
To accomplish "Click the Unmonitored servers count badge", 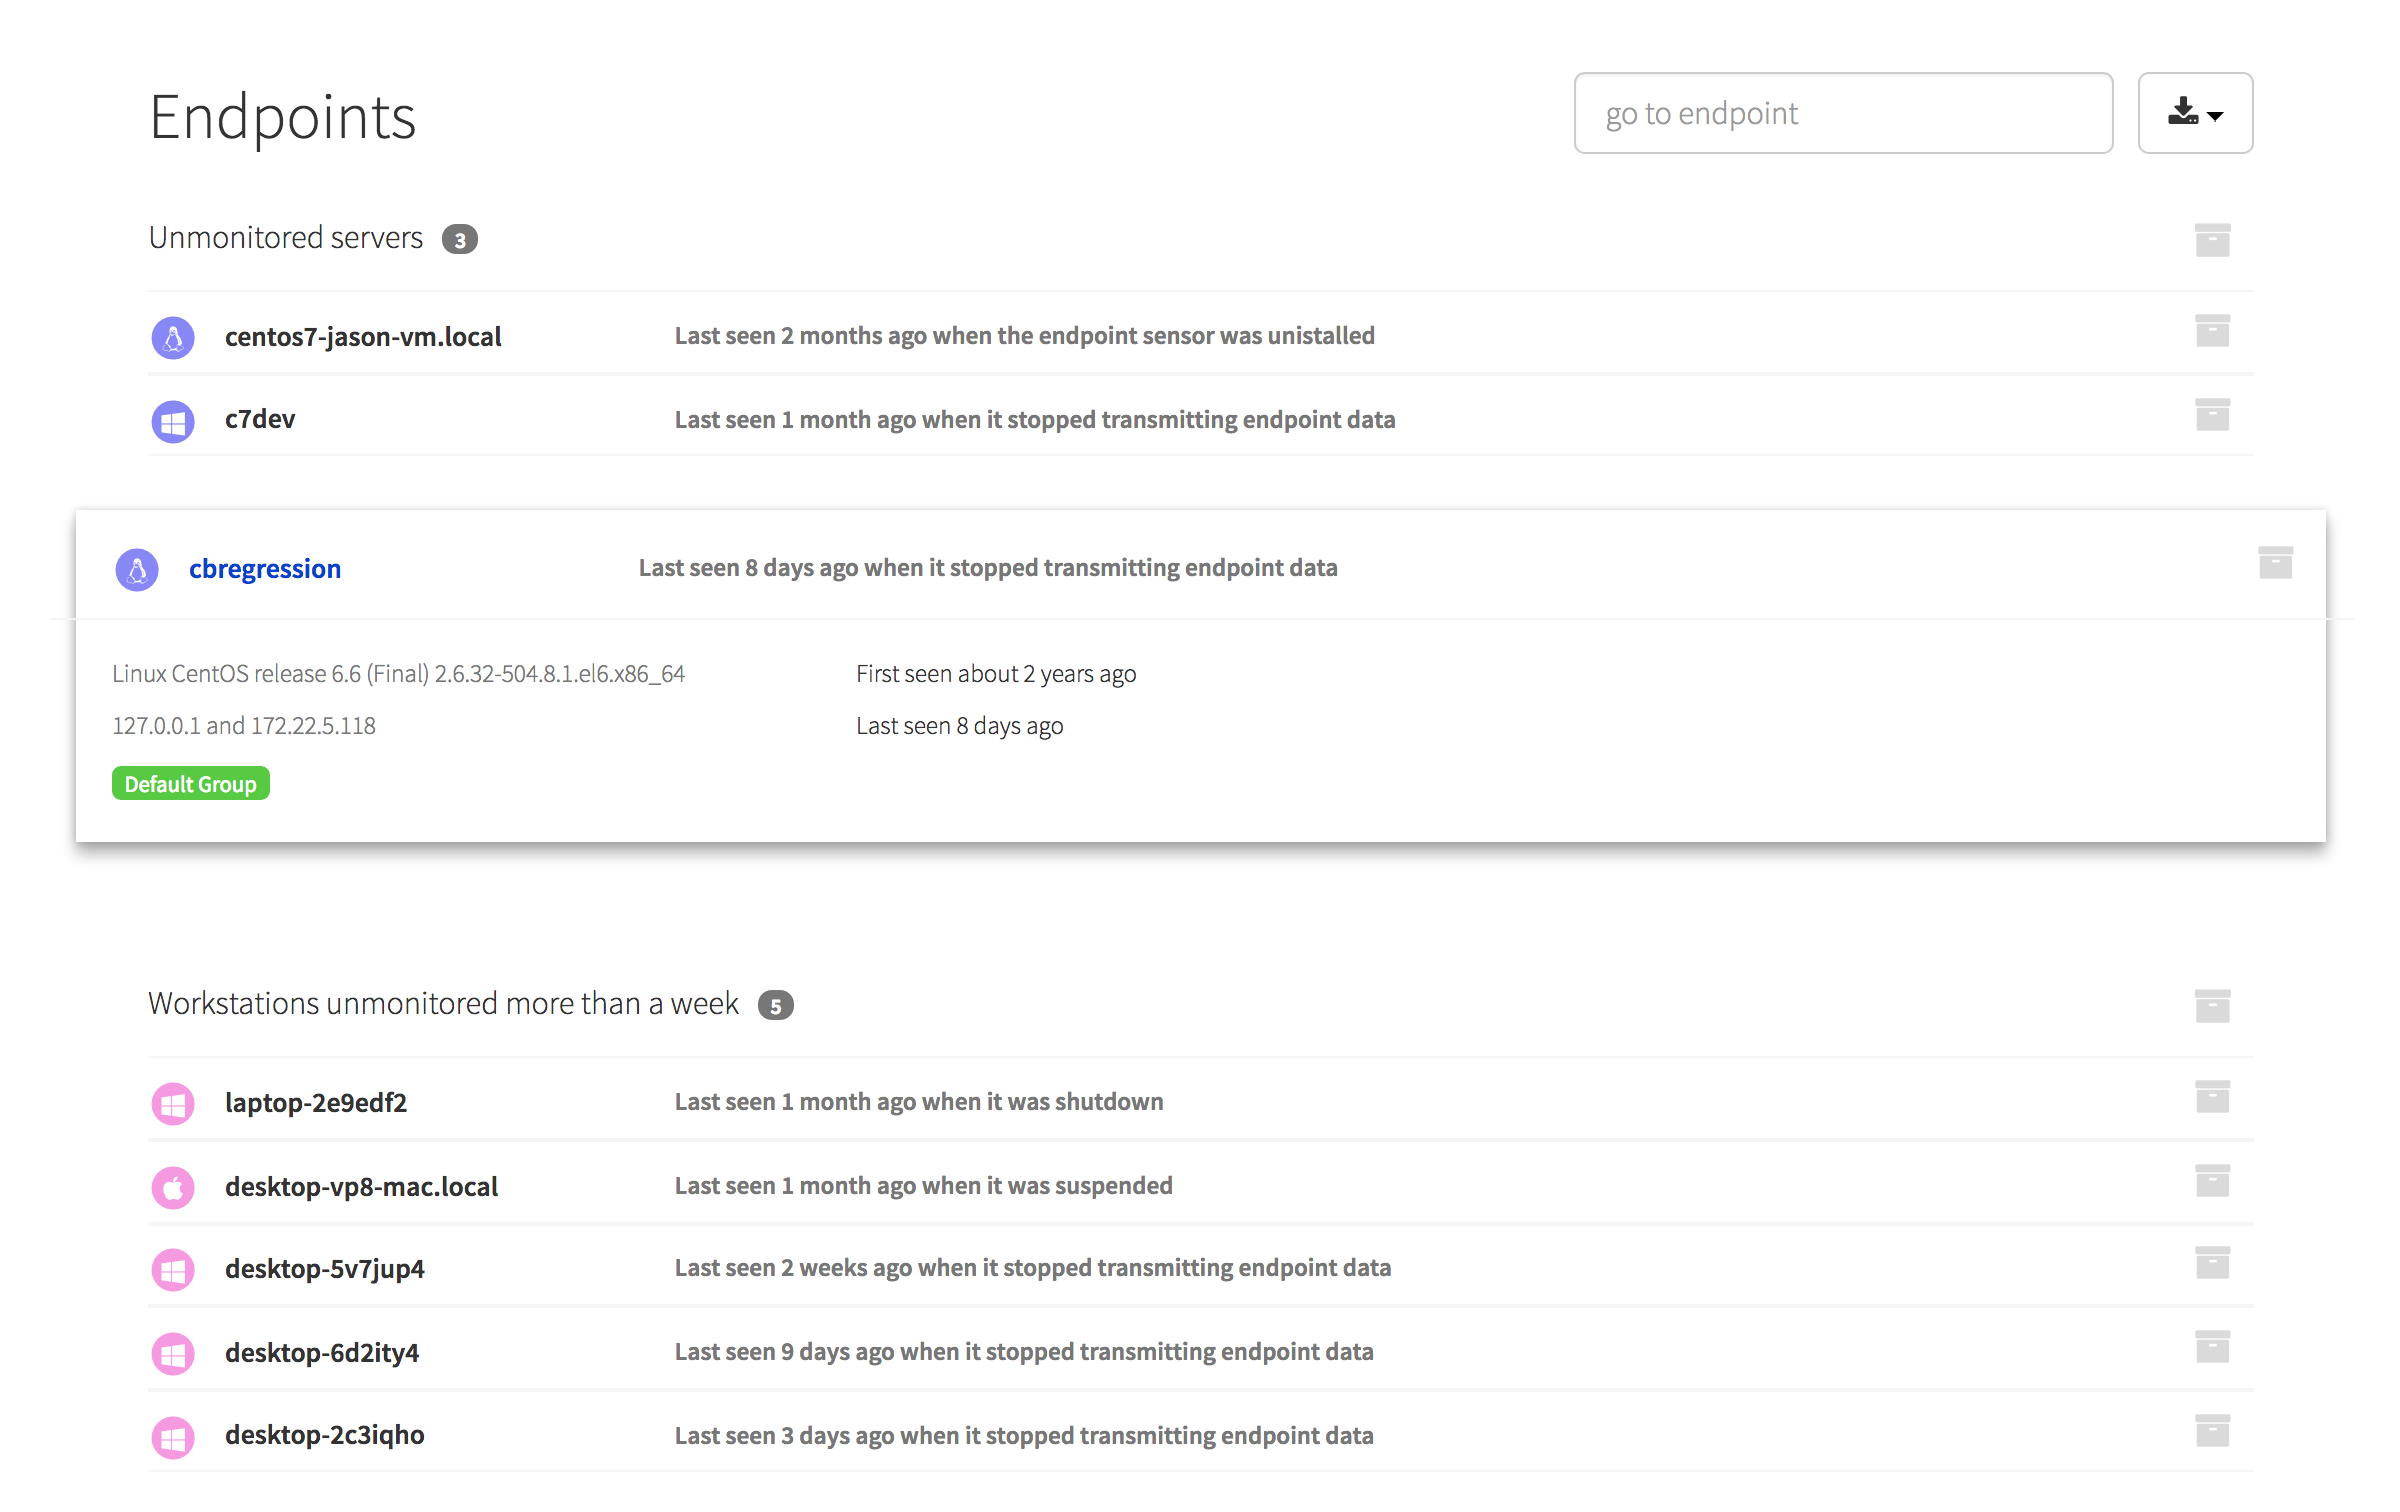I will pyautogui.click(x=460, y=240).
